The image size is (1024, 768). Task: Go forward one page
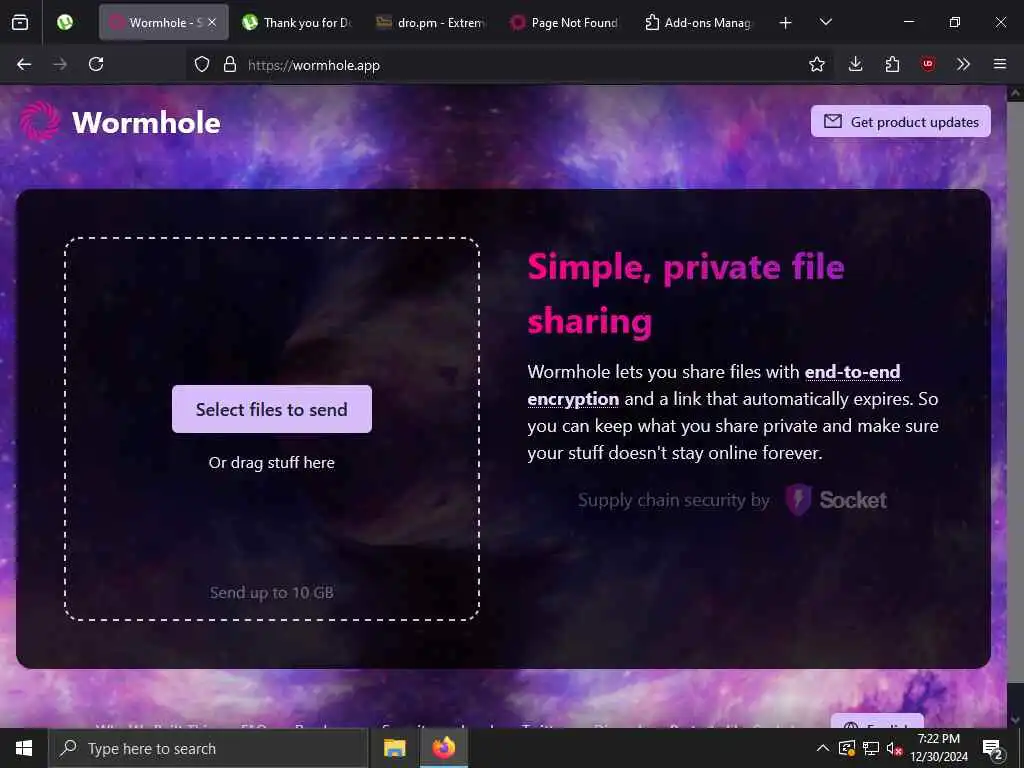[x=60, y=65]
